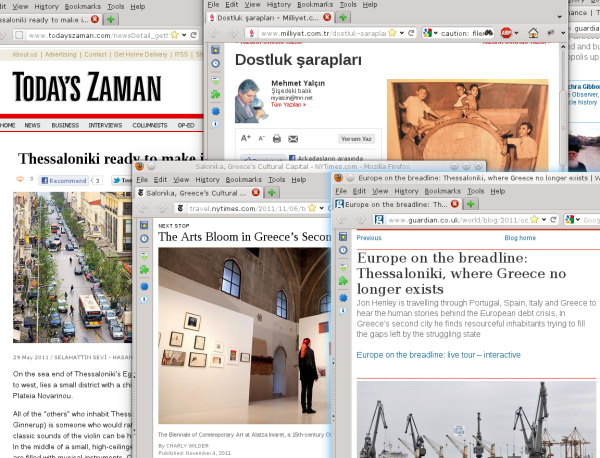Email the Milliyet article via the envelope icon

click(x=293, y=138)
